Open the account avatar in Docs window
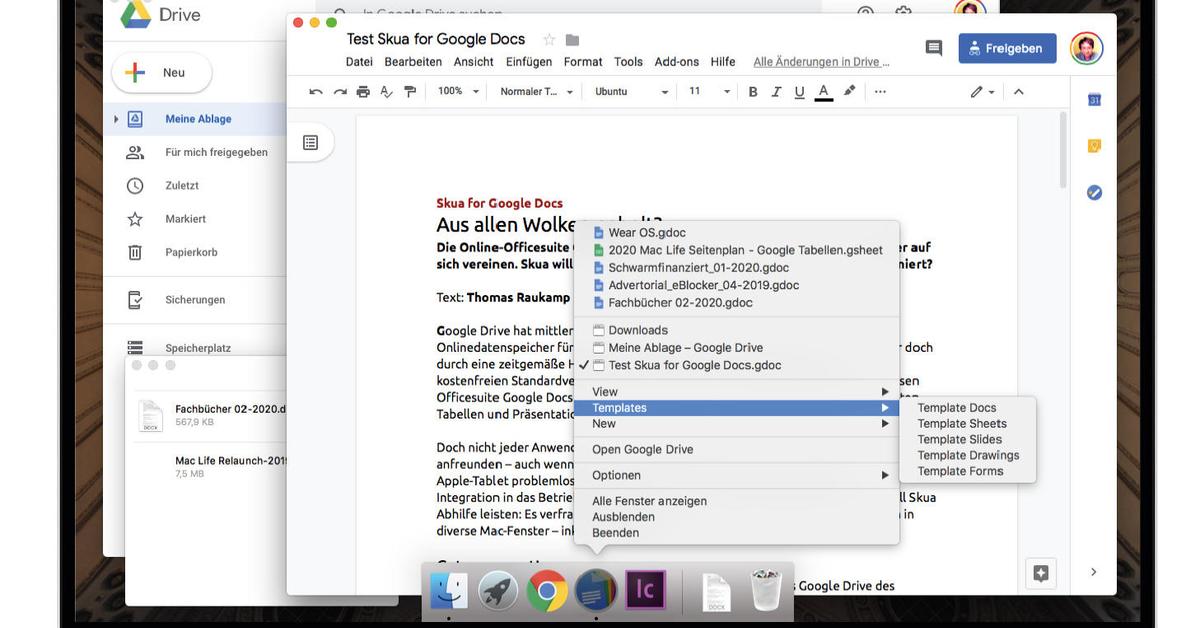The height and width of the screenshot is (628, 1200). coord(1086,48)
